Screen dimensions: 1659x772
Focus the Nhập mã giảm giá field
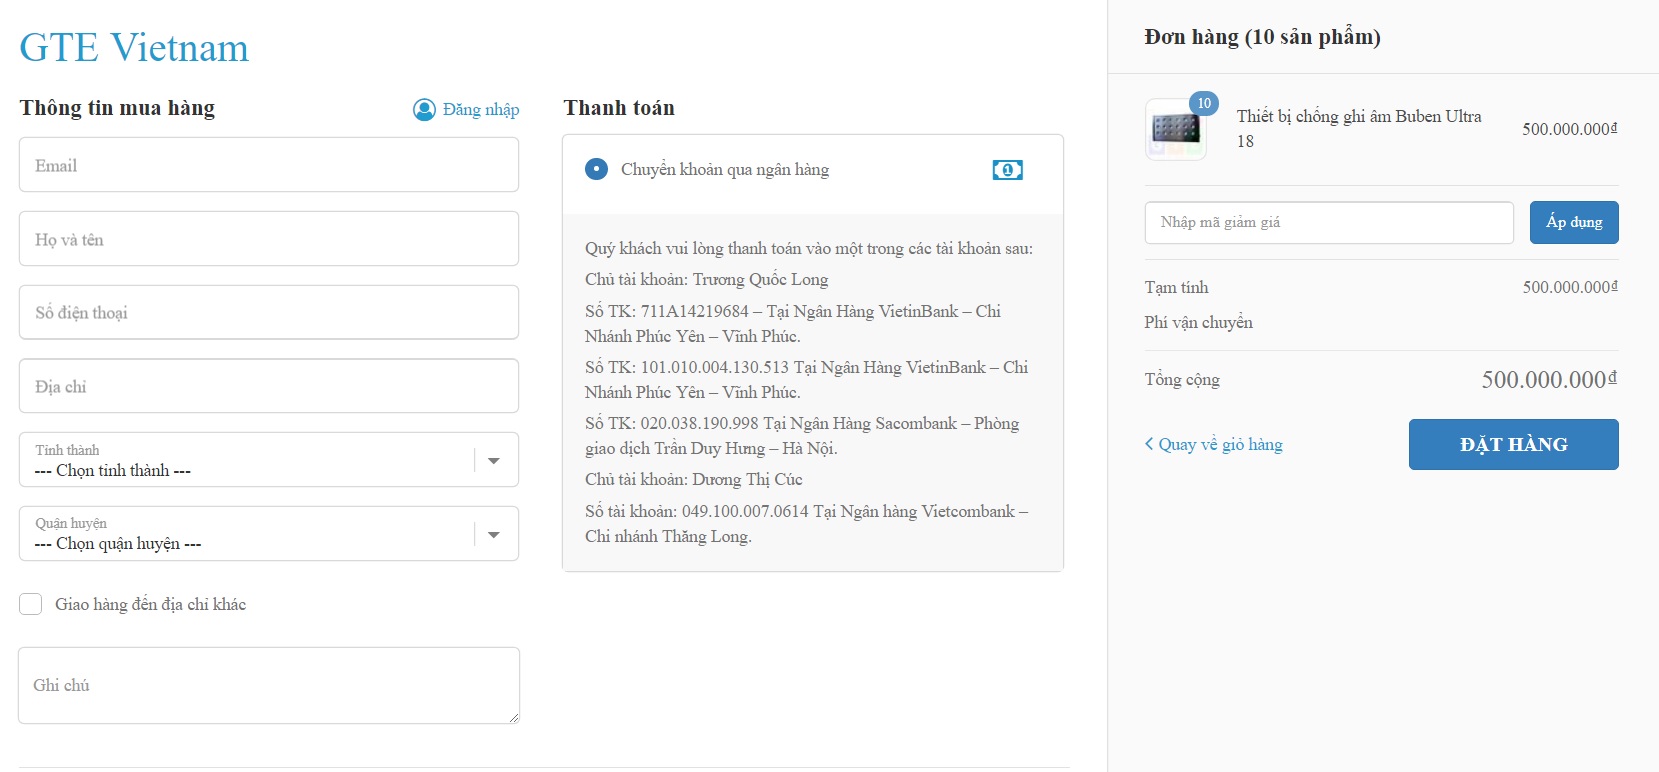[x=1328, y=222]
